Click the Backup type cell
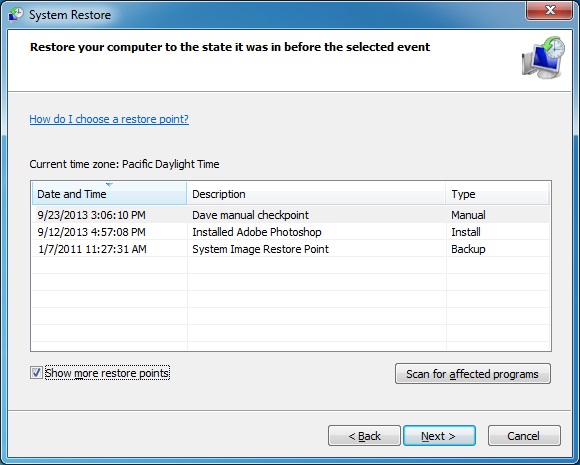 [x=468, y=249]
